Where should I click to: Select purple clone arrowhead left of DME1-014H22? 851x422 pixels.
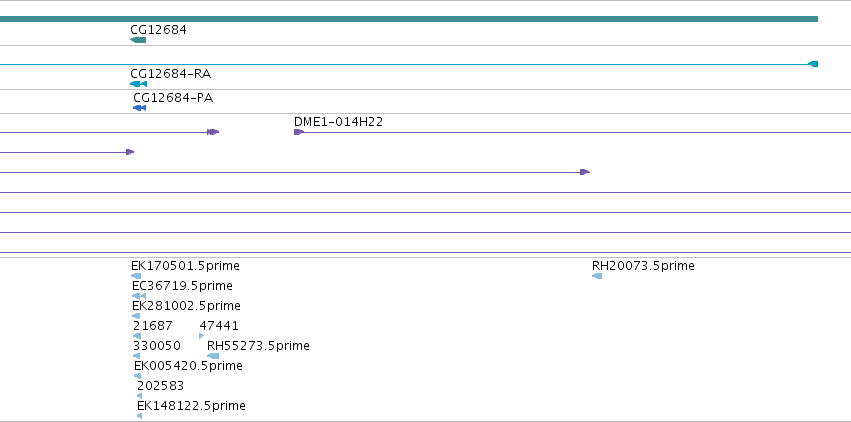coord(213,132)
